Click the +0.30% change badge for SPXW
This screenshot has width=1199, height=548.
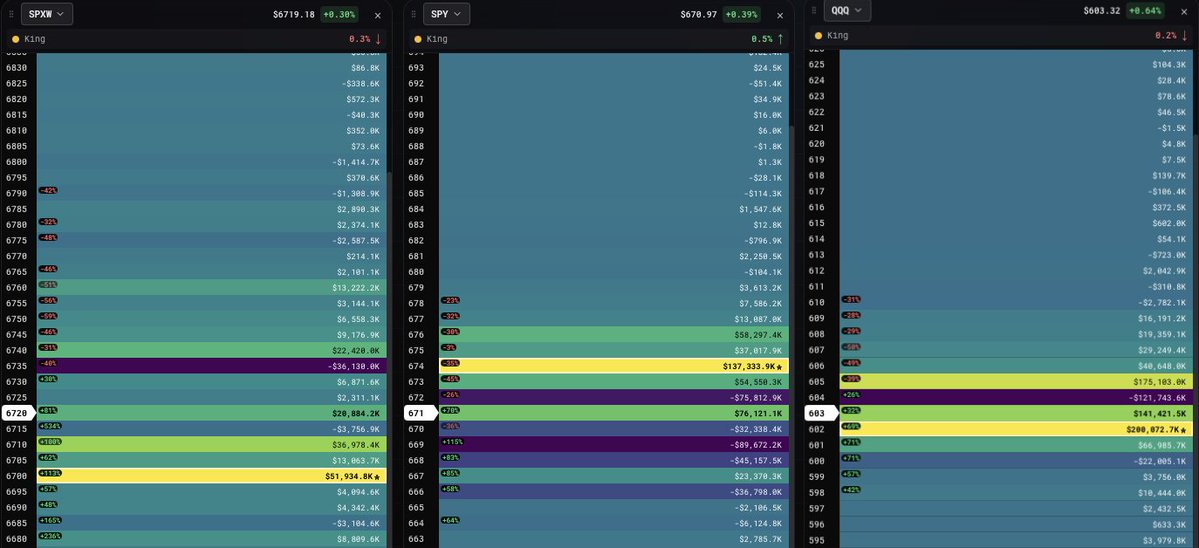pyautogui.click(x=338, y=15)
